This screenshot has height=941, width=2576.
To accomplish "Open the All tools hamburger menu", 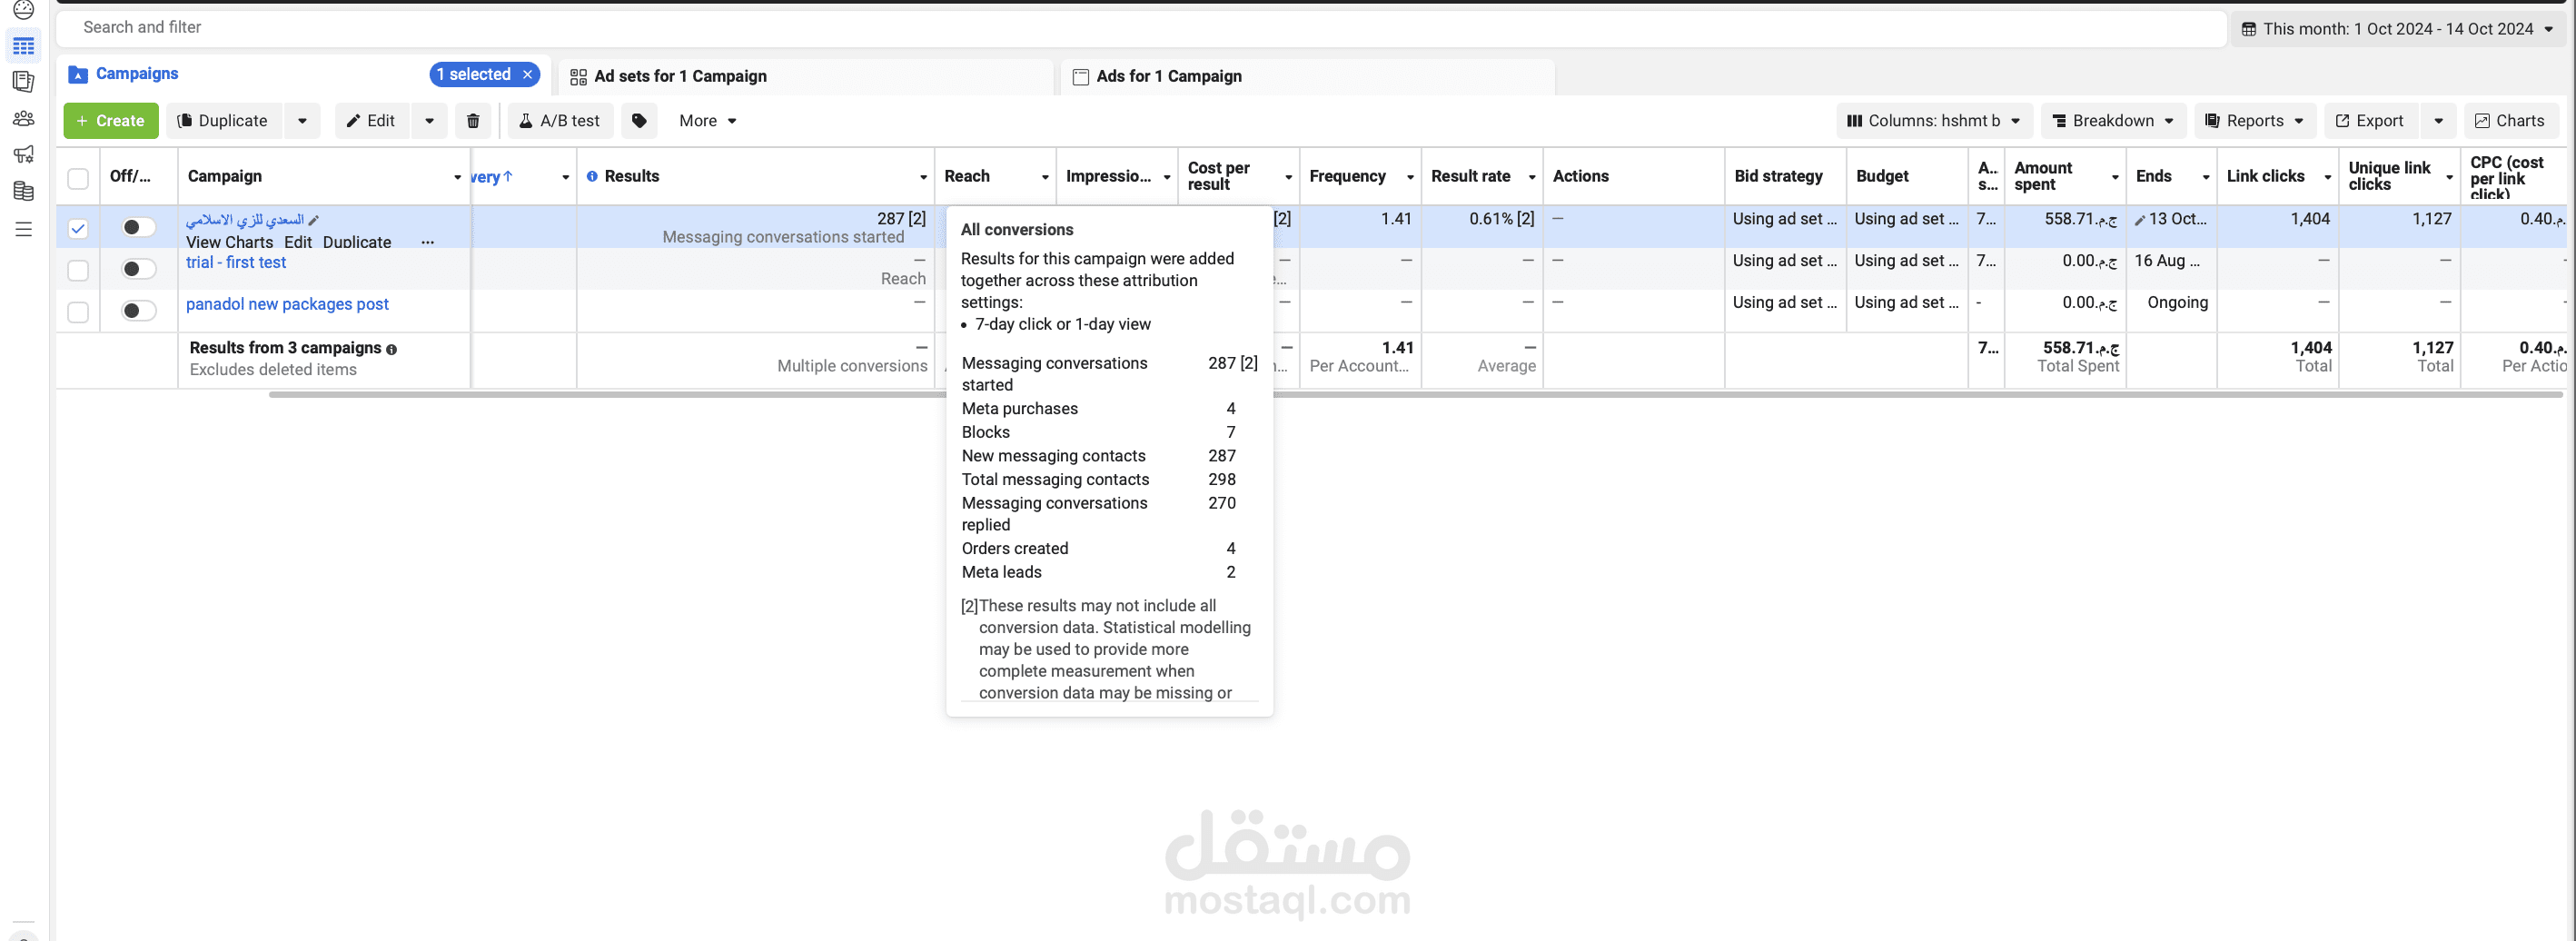I will 24,229.
